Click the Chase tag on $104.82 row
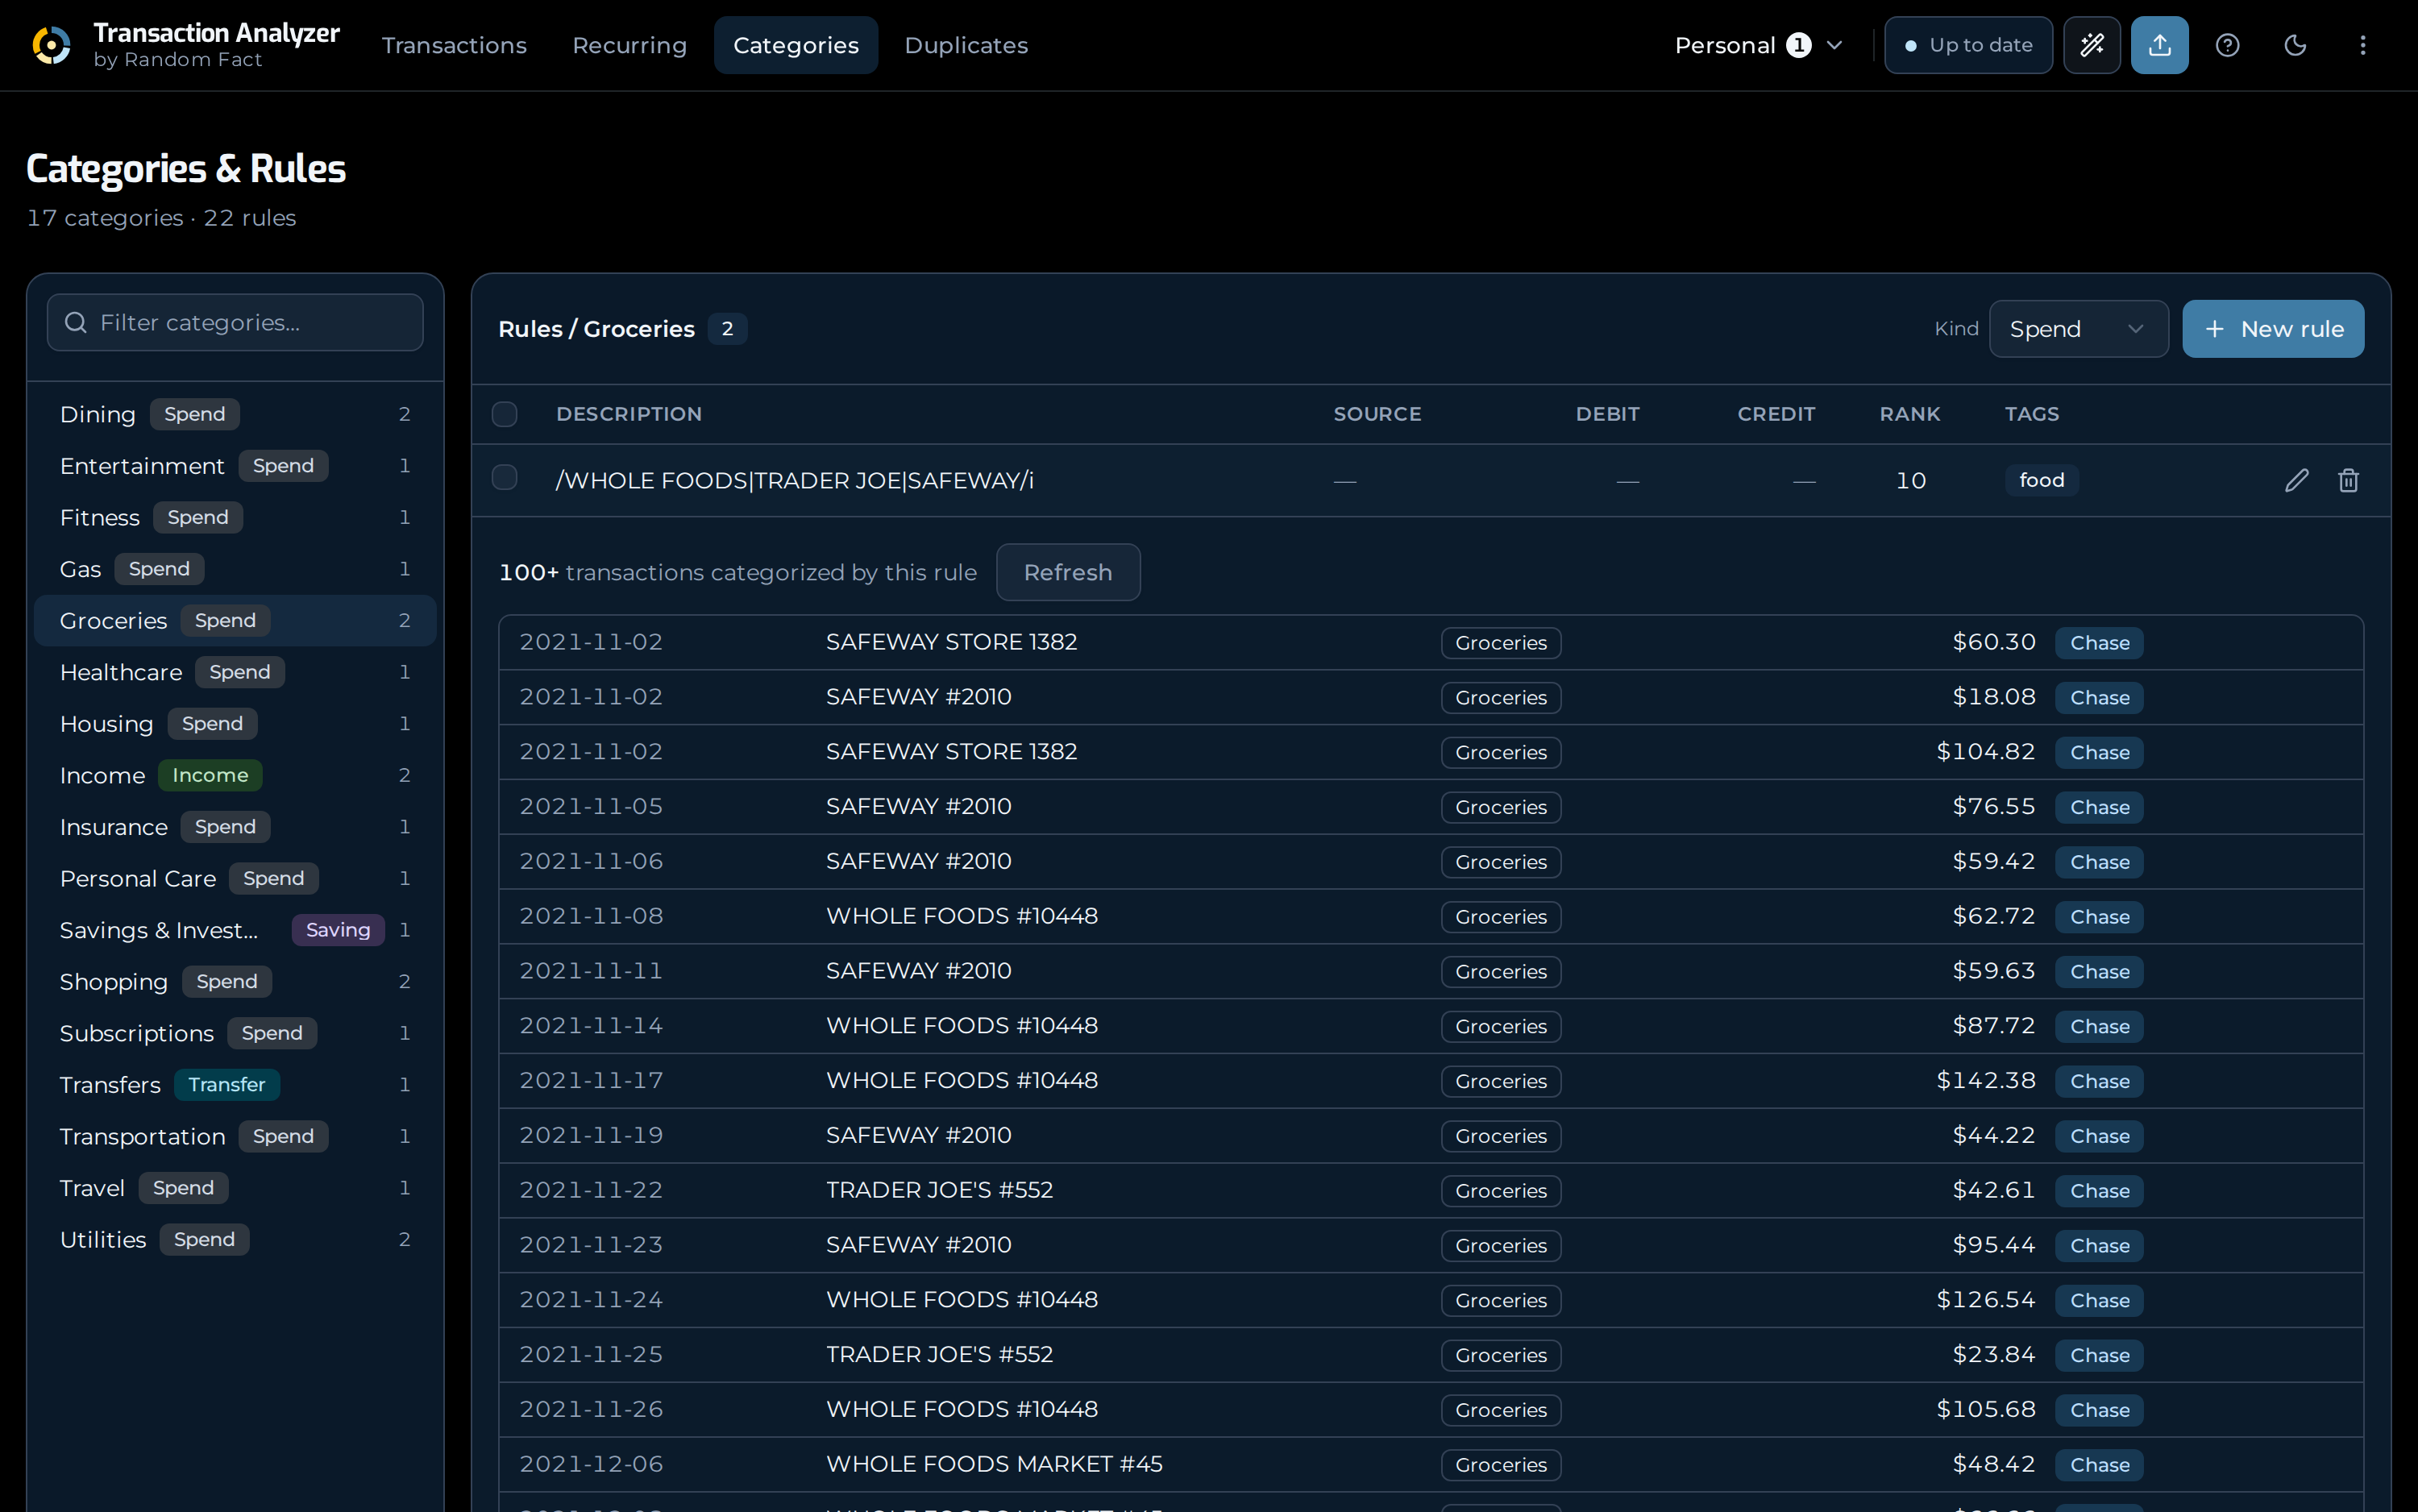The height and width of the screenshot is (1512, 2418). point(2099,752)
